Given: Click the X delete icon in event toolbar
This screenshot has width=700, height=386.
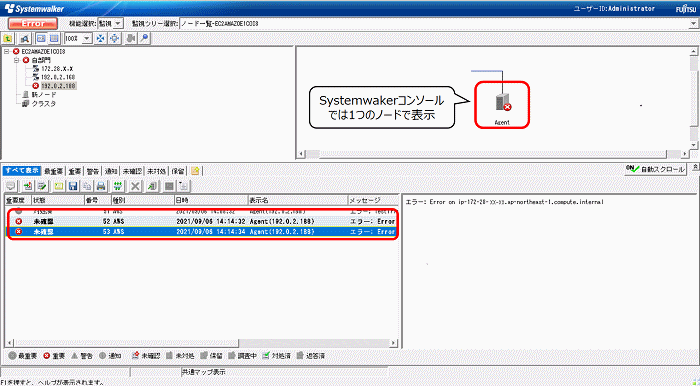Looking at the screenshot, I should pos(136,186).
